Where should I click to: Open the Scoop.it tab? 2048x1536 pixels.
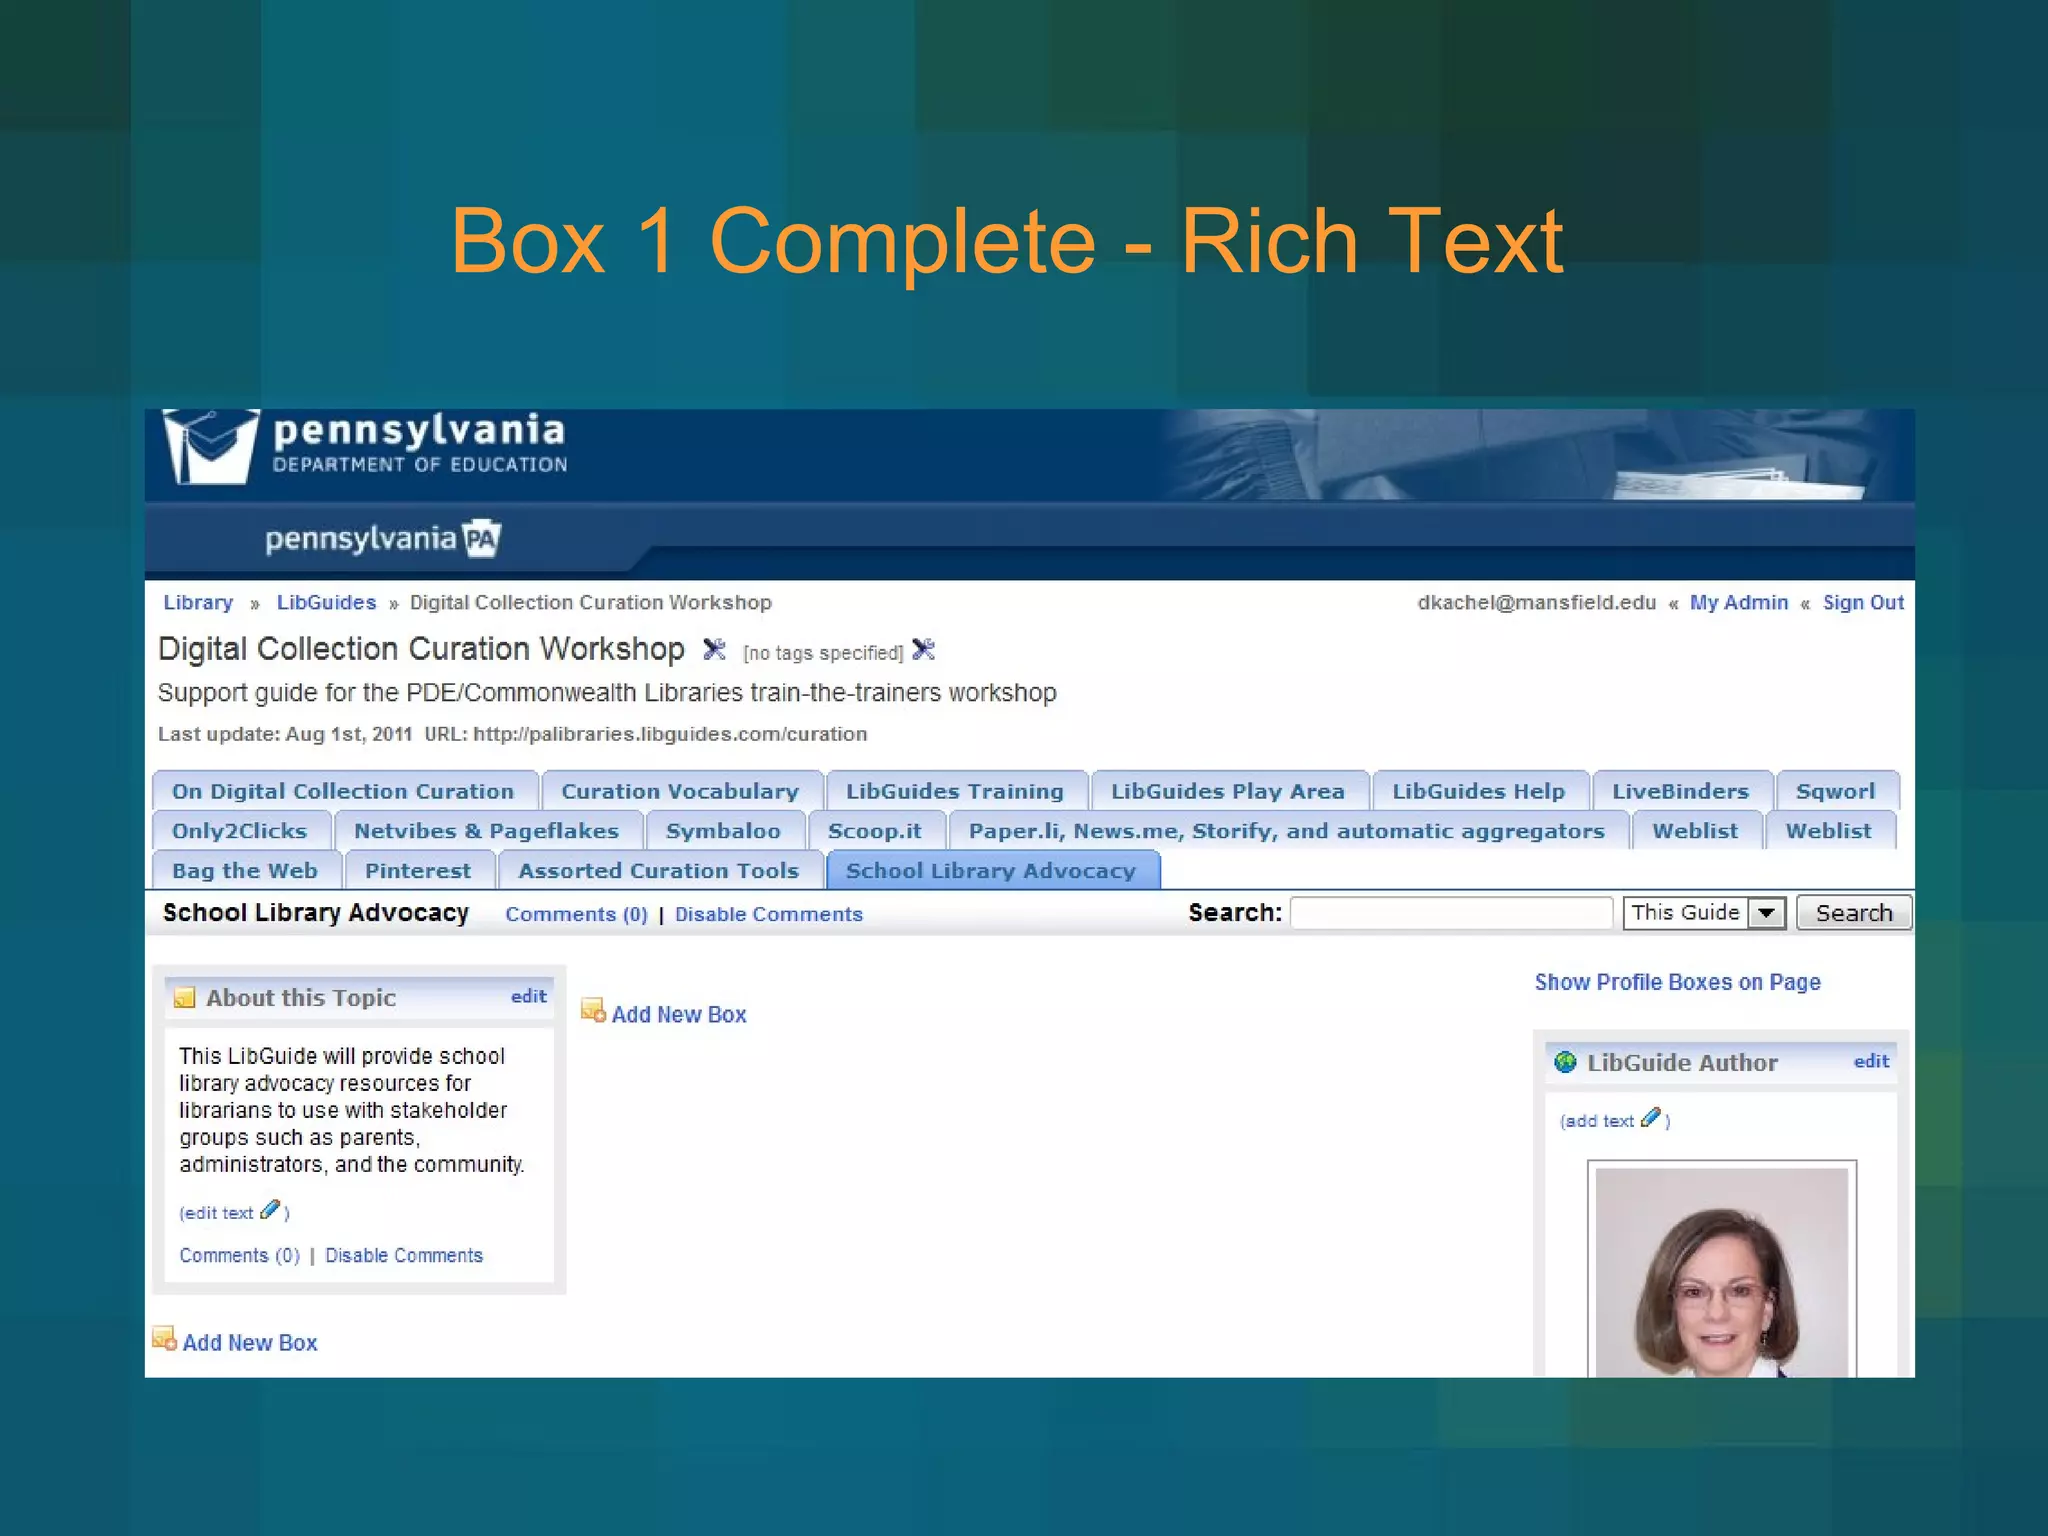point(875,831)
